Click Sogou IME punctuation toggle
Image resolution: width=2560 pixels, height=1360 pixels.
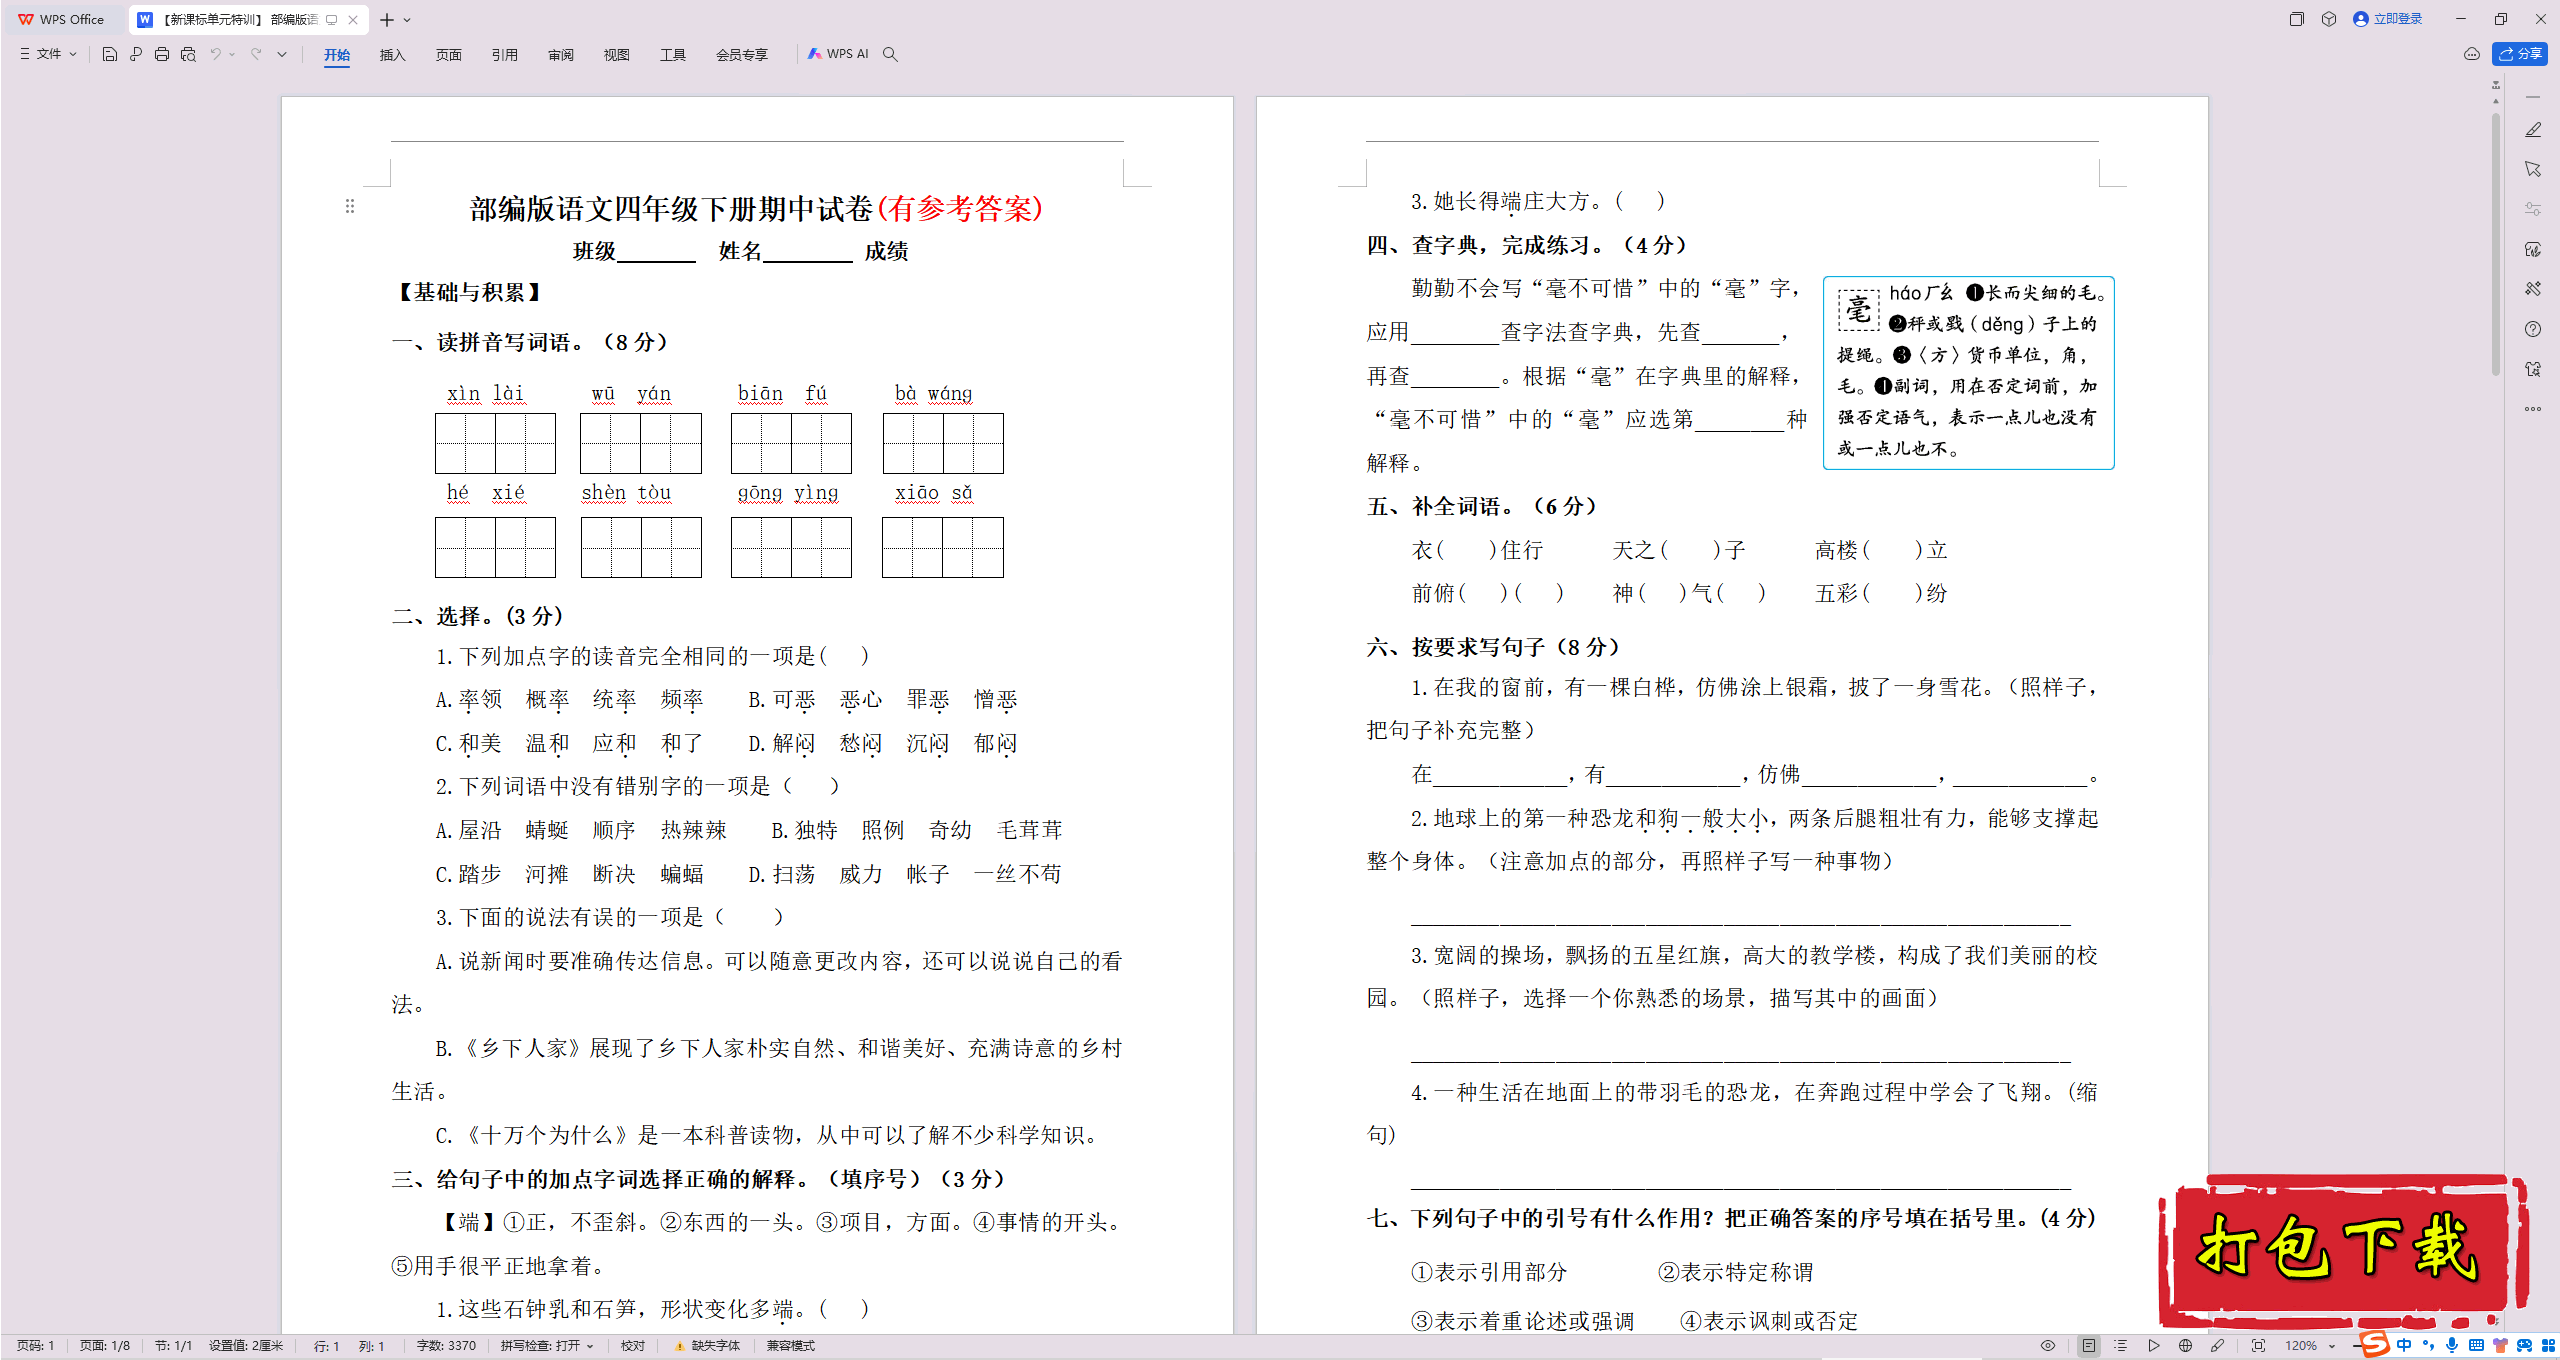tap(2428, 1345)
